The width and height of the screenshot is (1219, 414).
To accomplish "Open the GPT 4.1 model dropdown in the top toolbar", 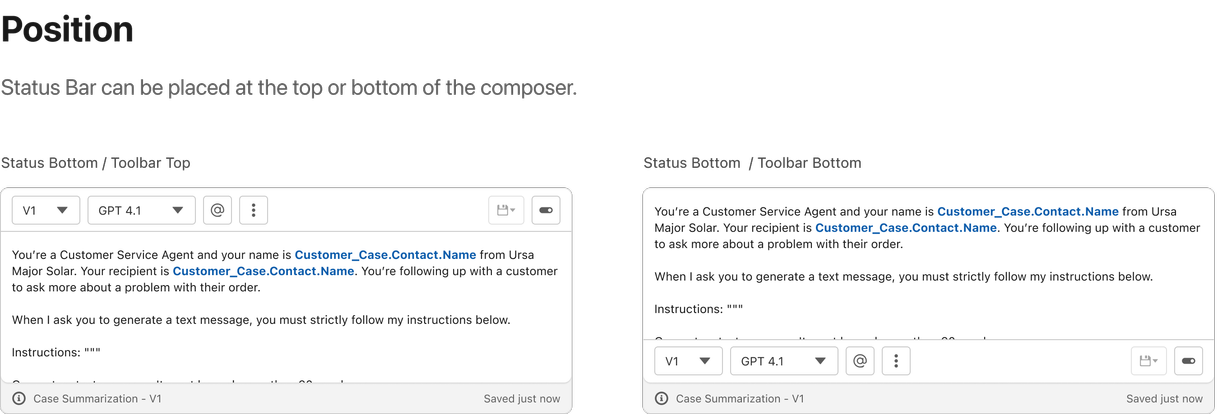I will (141, 210).
